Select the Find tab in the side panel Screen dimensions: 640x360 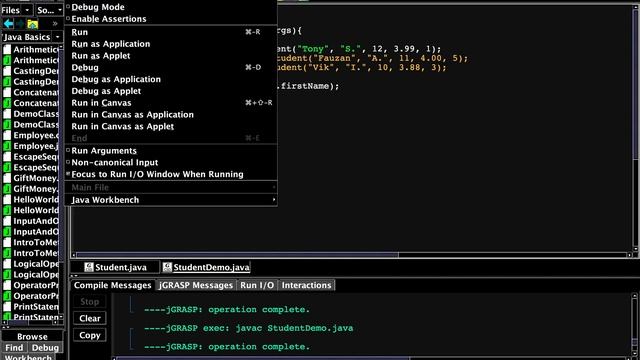14,348
